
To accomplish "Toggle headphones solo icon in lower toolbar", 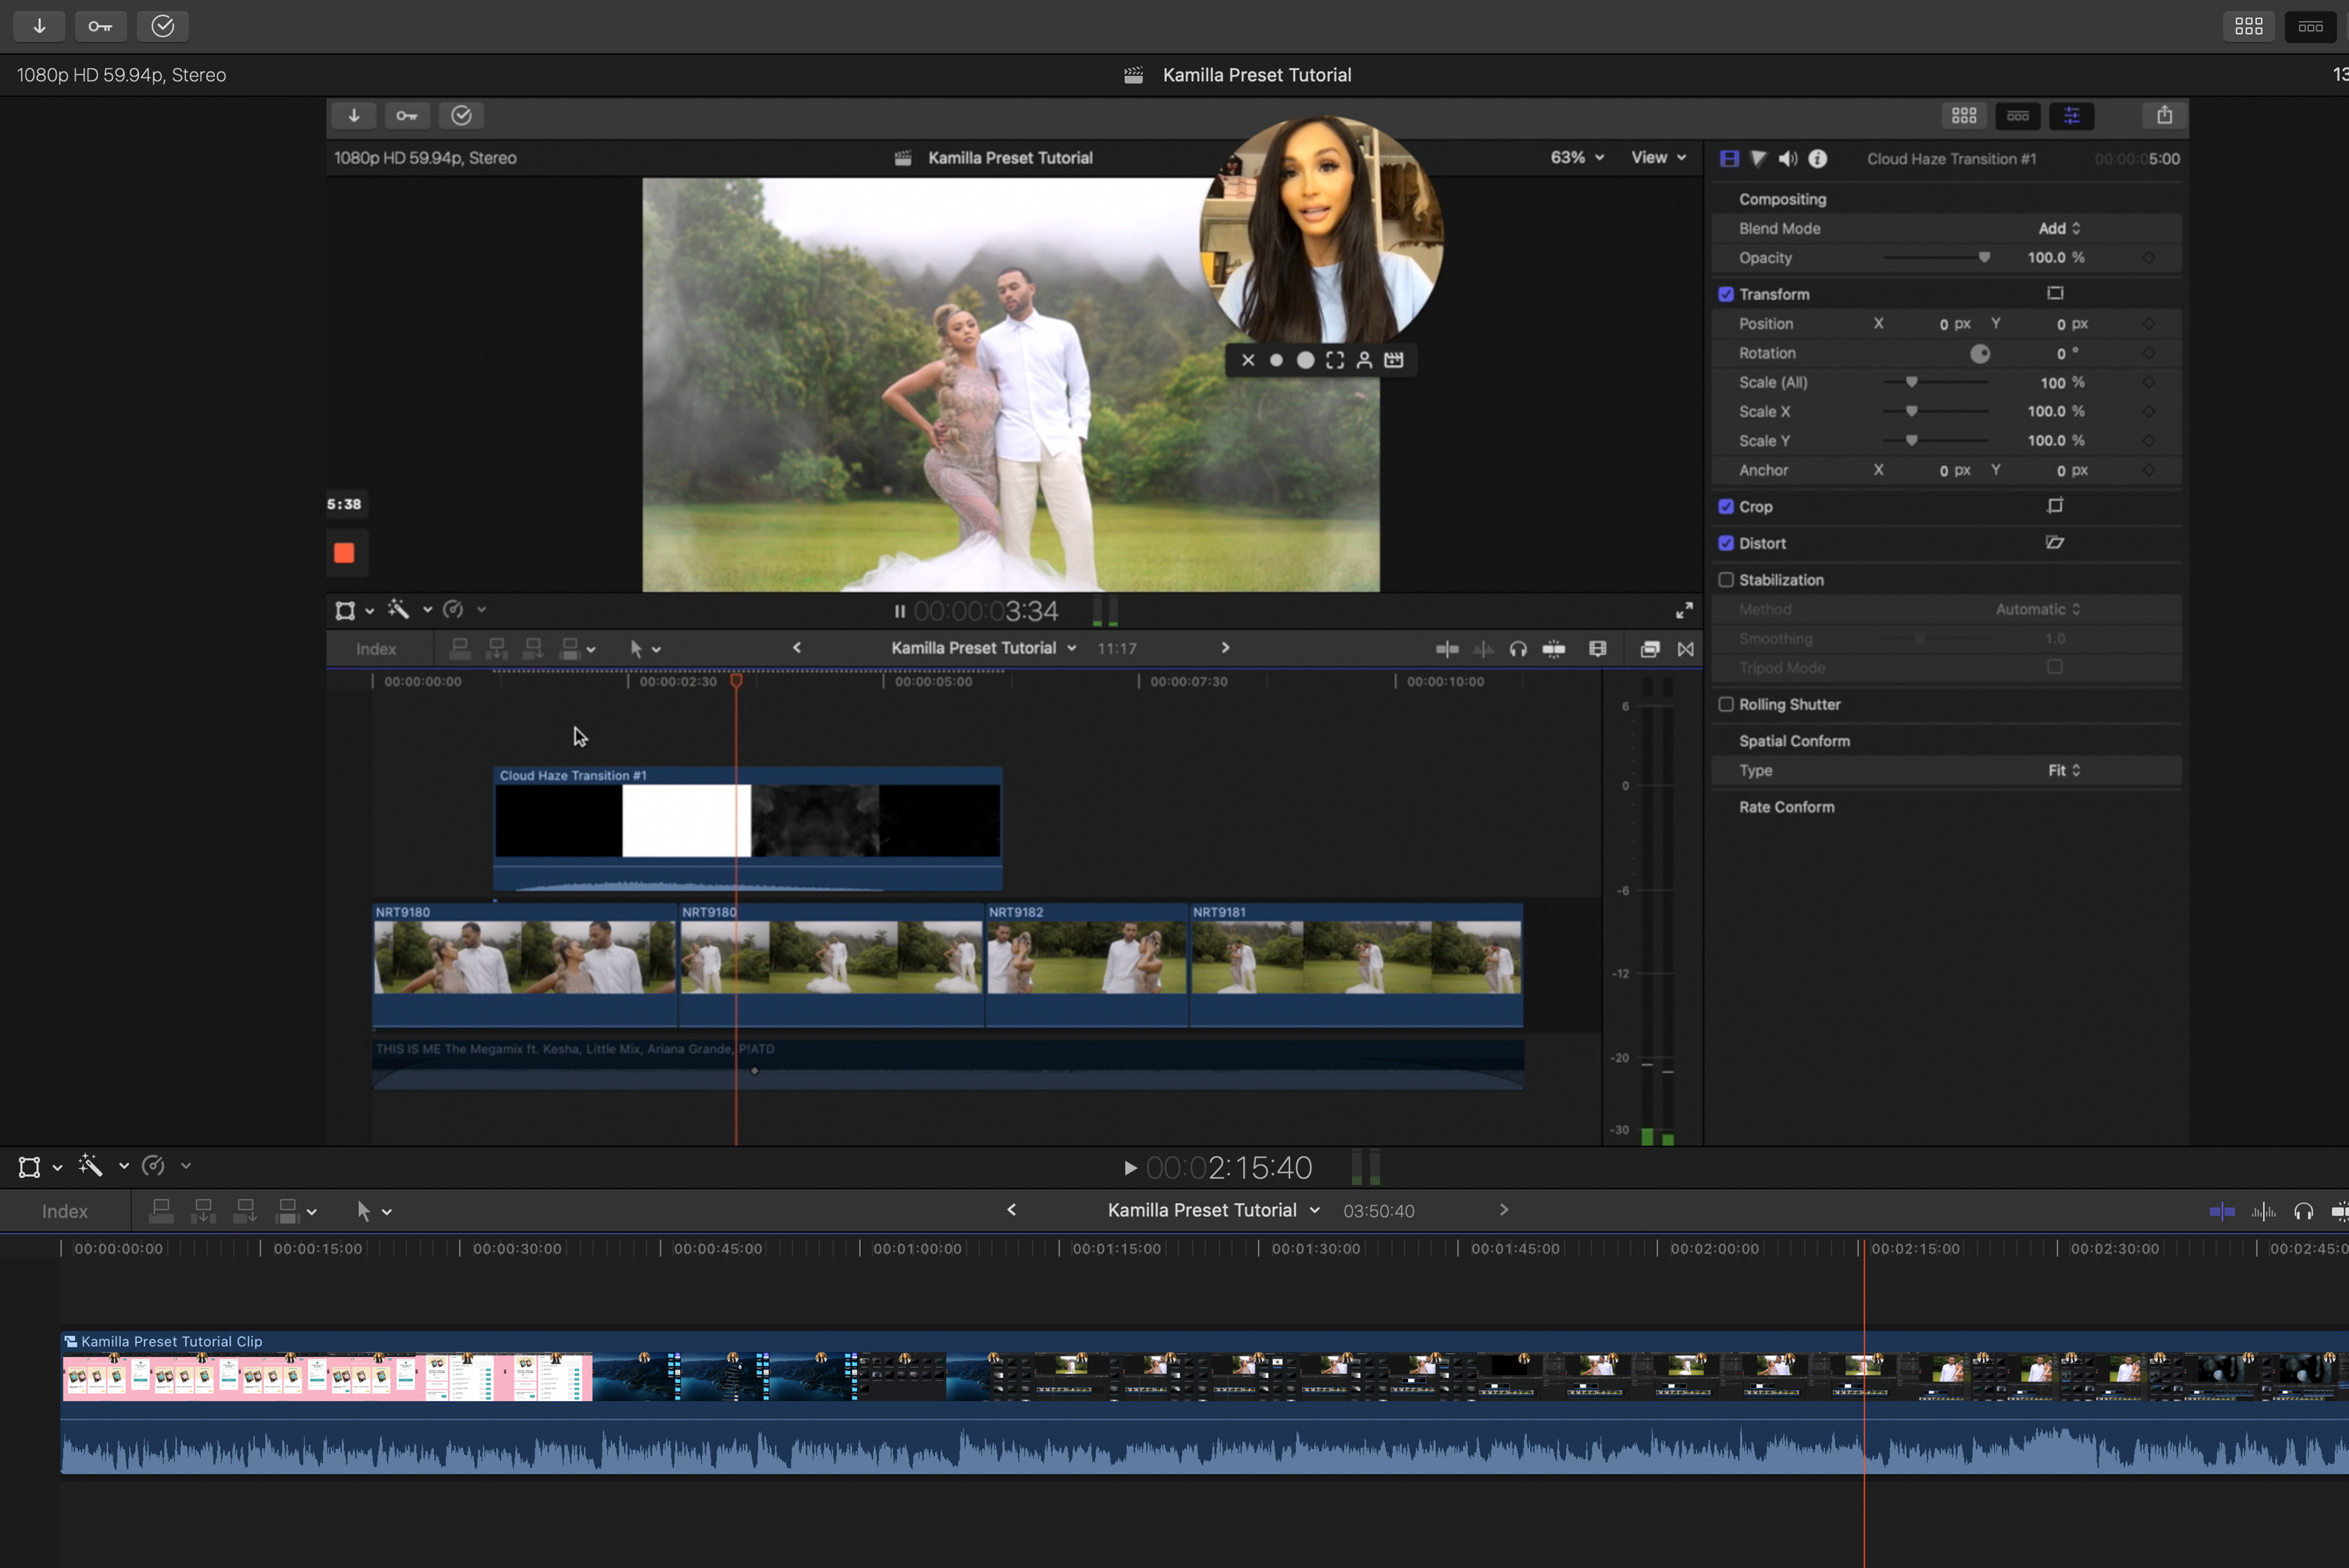I will (2303, 1211).
